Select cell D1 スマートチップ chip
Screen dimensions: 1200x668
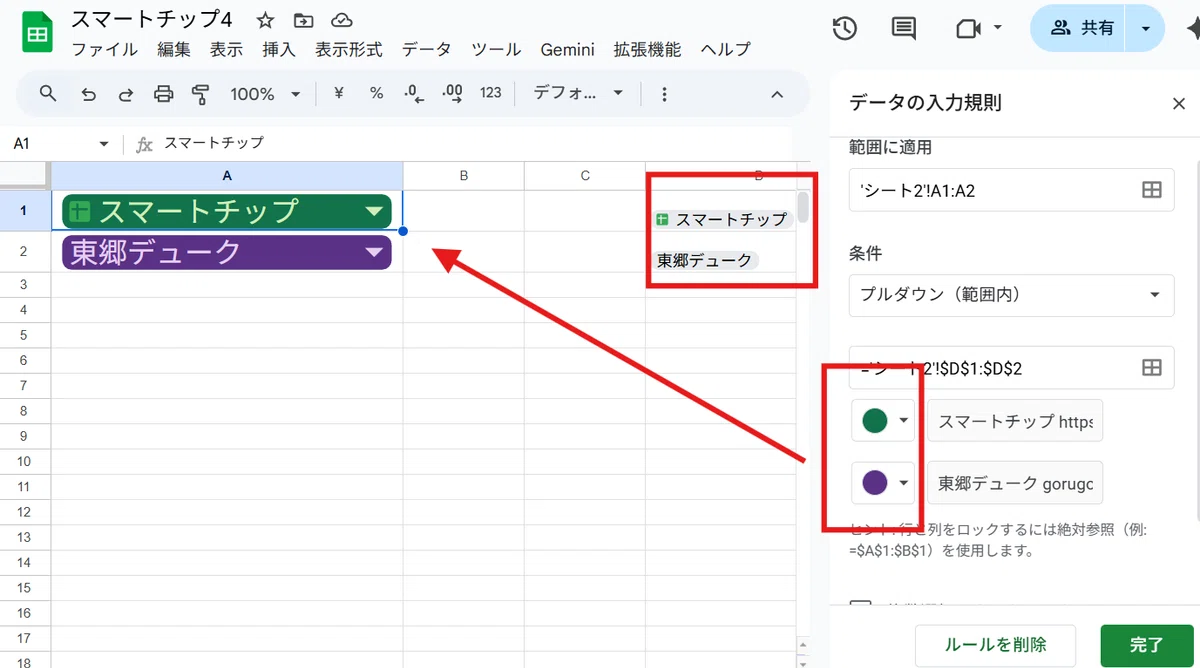point(724,219)
